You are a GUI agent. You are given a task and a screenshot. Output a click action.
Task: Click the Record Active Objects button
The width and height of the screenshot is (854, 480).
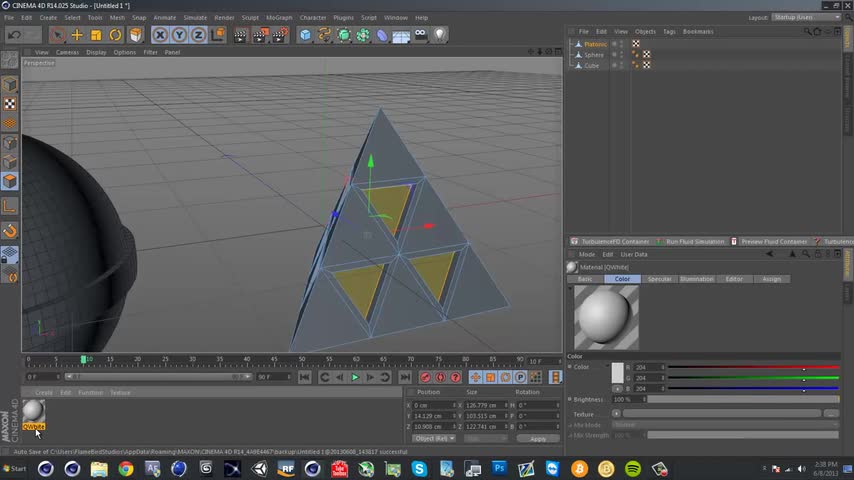(425, 377)
